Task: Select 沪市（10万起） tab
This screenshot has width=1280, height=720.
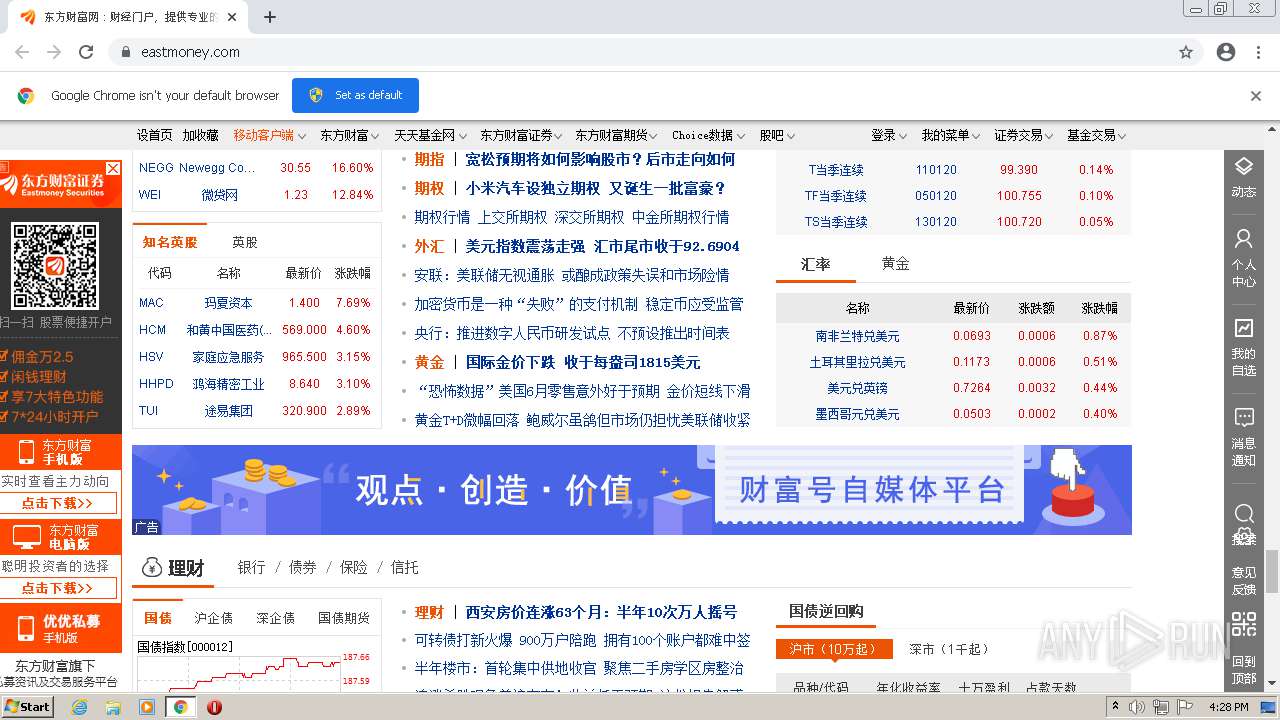Action: [833, 649]
